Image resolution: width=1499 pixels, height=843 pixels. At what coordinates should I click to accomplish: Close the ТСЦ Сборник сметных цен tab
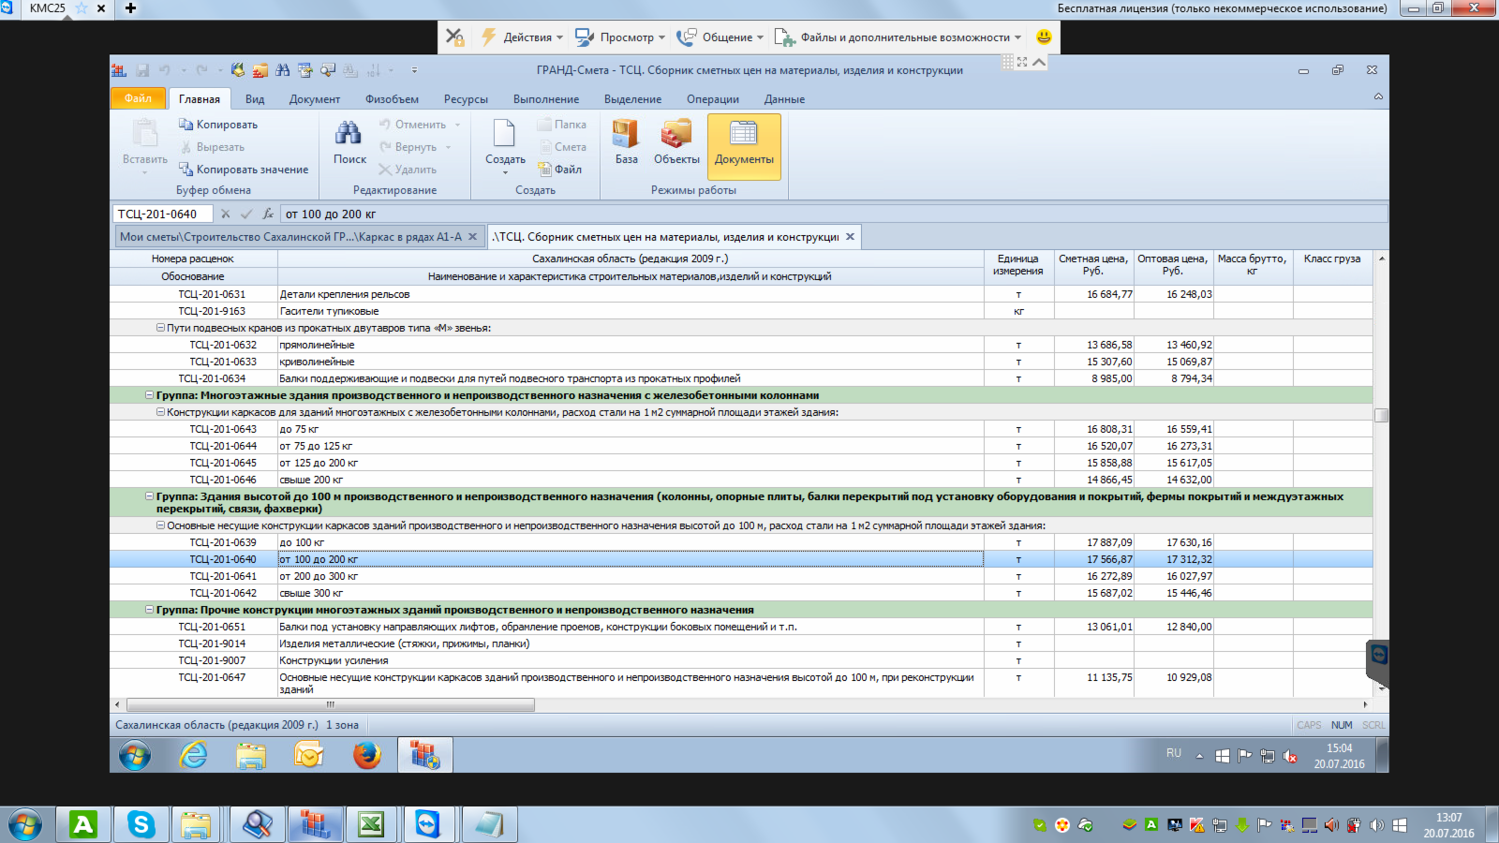pos(850,237)
